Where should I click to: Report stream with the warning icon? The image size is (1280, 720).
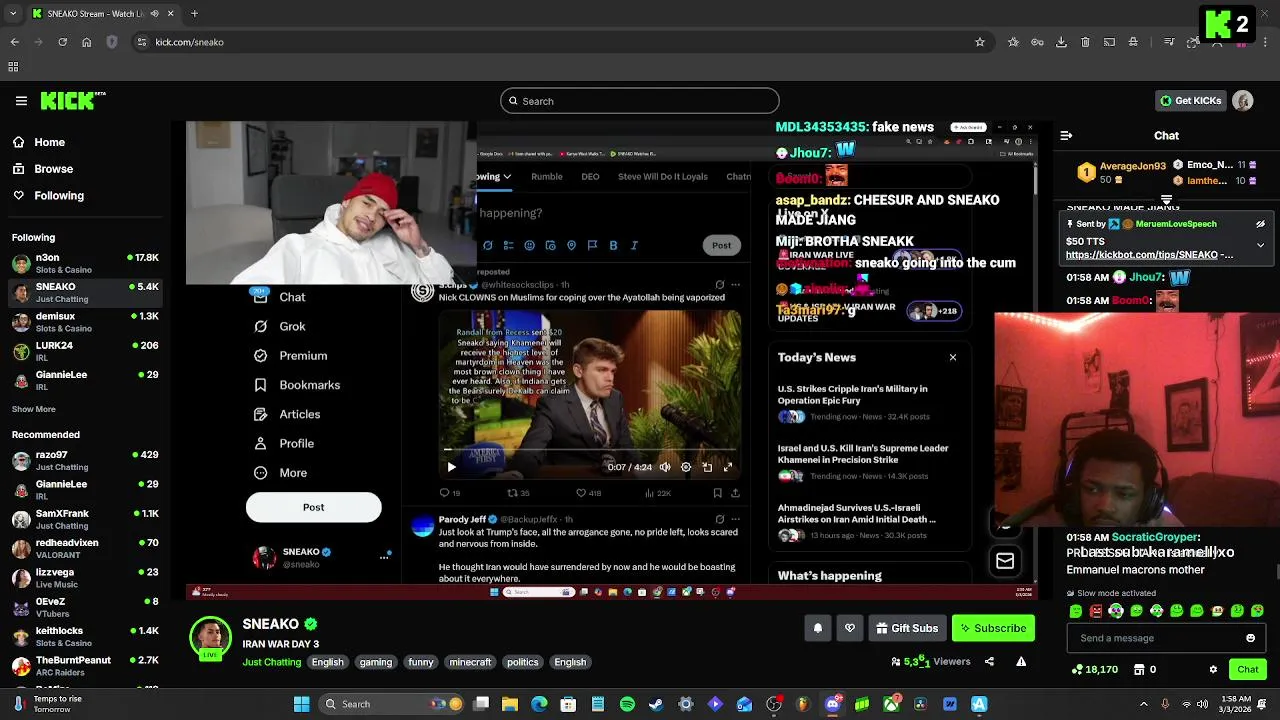1021,661
